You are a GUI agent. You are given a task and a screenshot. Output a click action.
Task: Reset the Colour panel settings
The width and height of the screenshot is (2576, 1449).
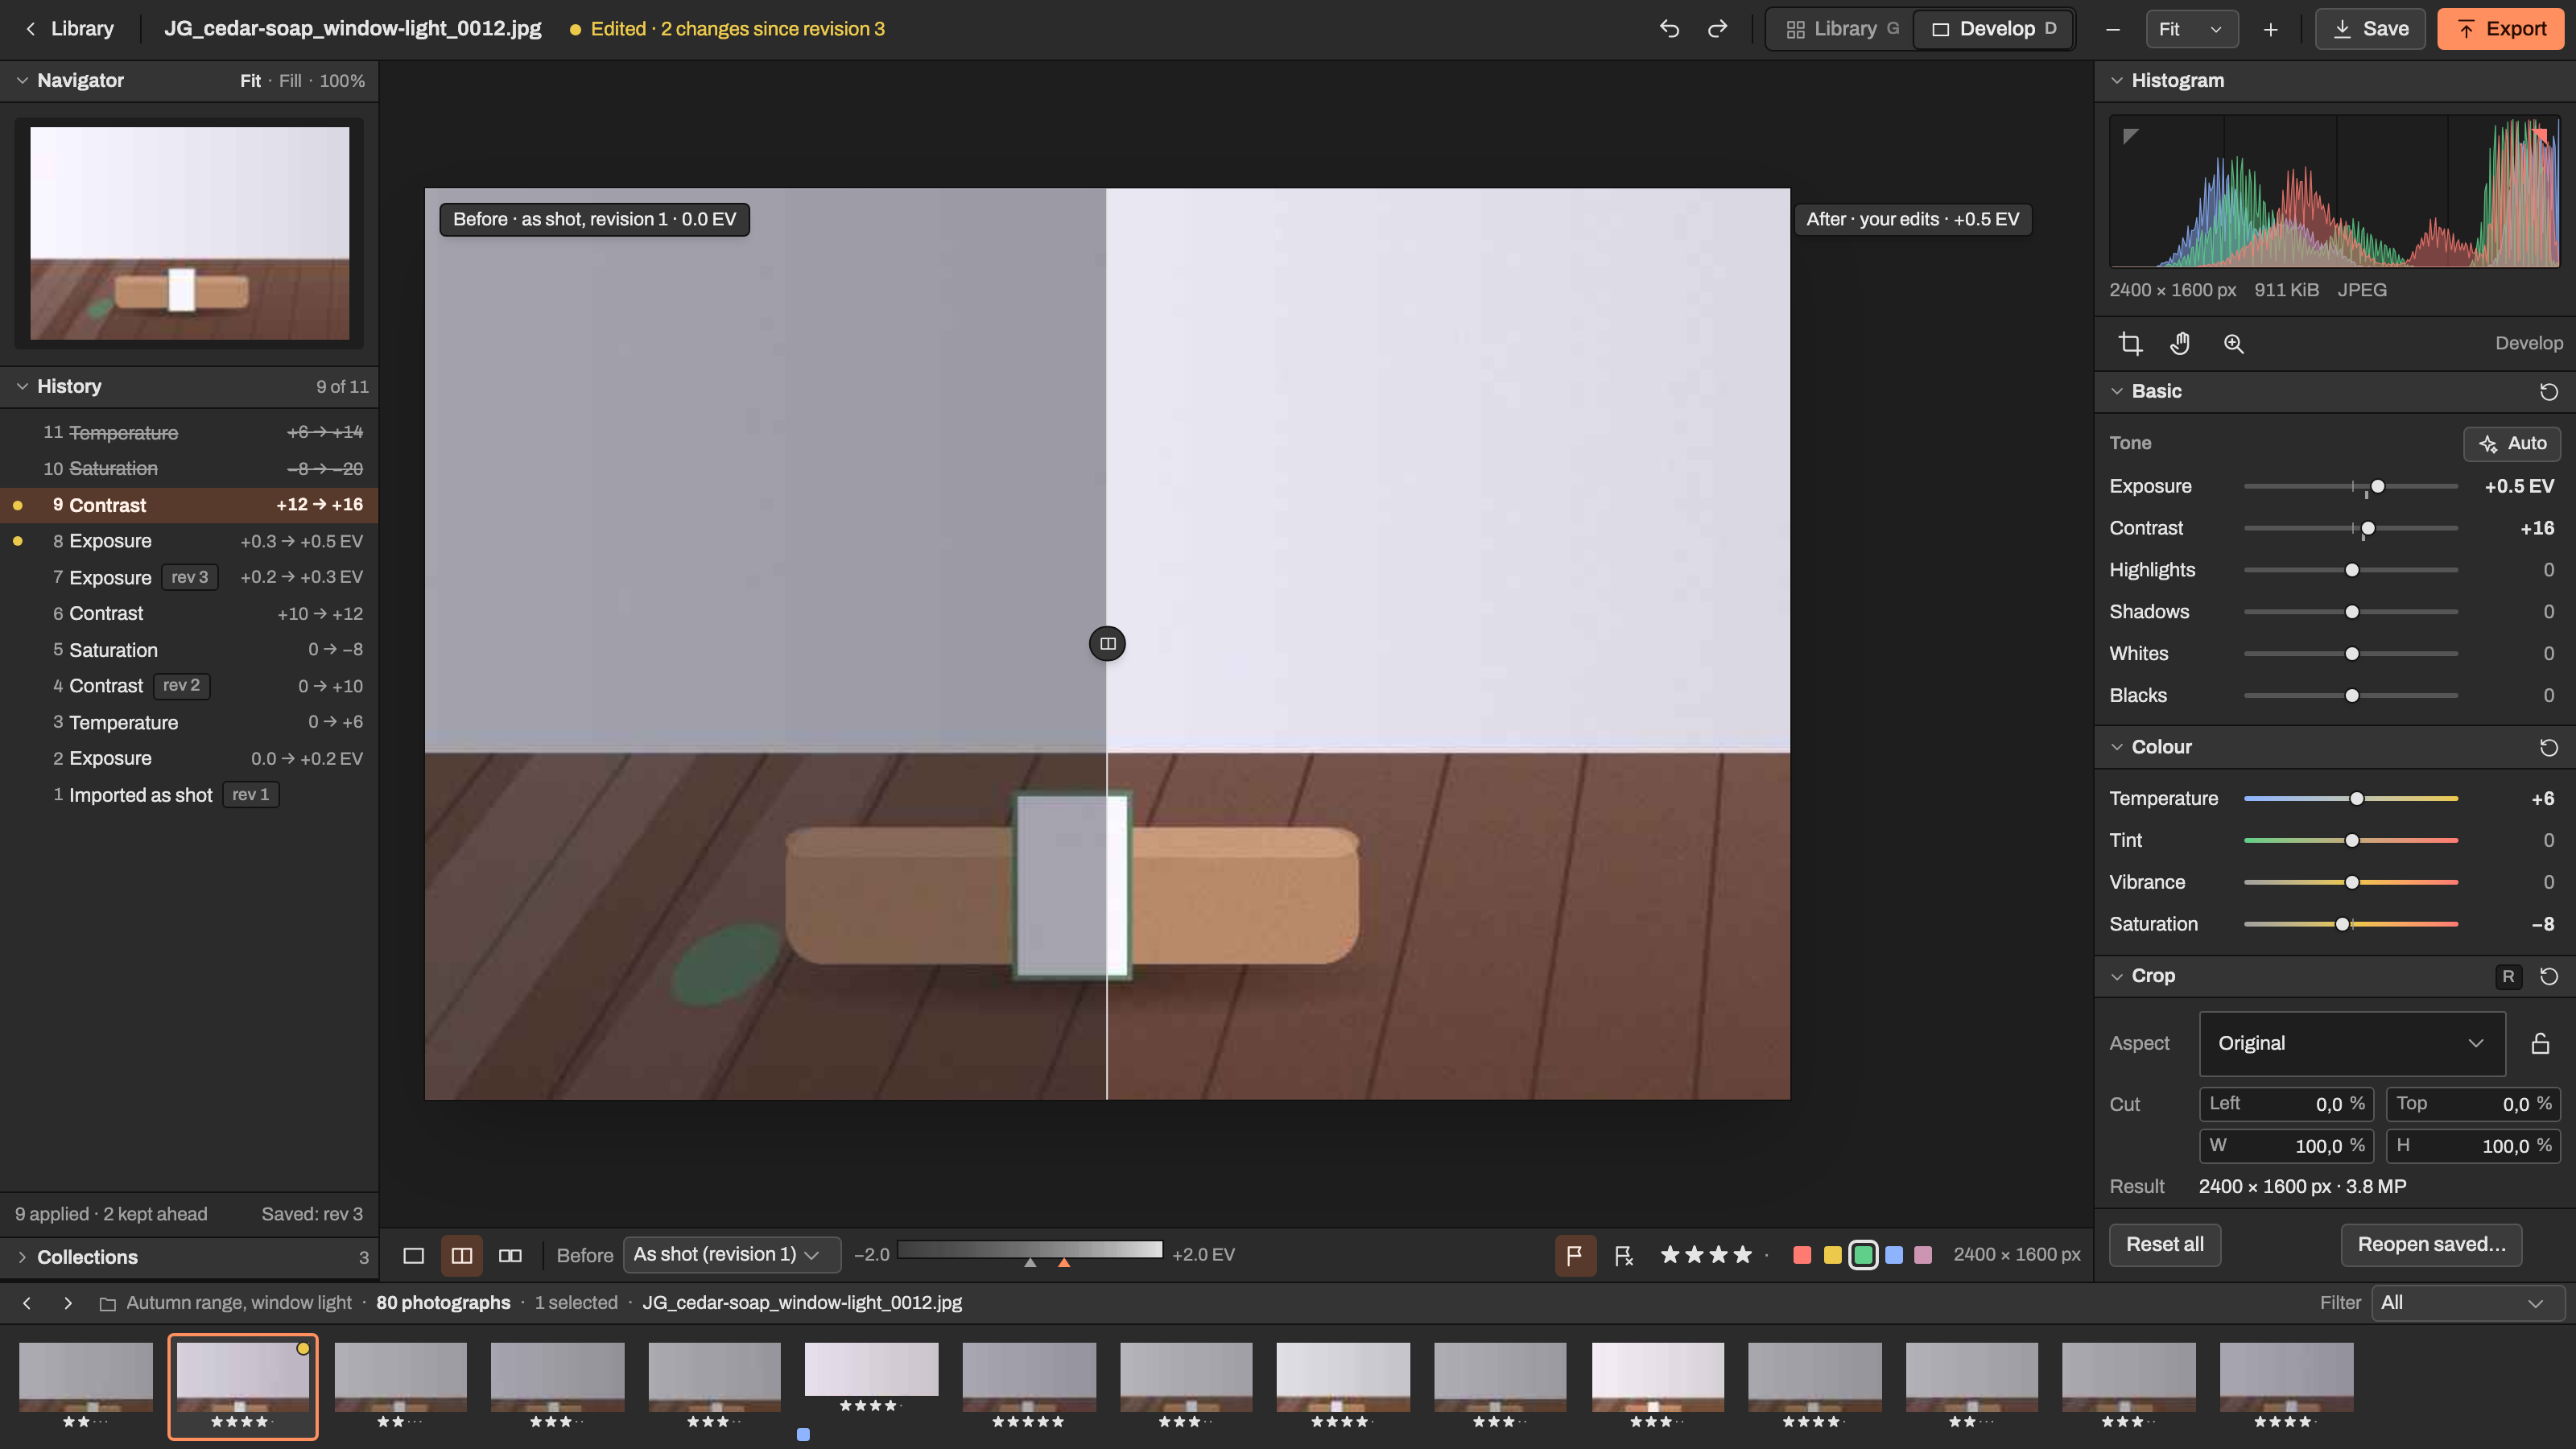click(2548, 747)
